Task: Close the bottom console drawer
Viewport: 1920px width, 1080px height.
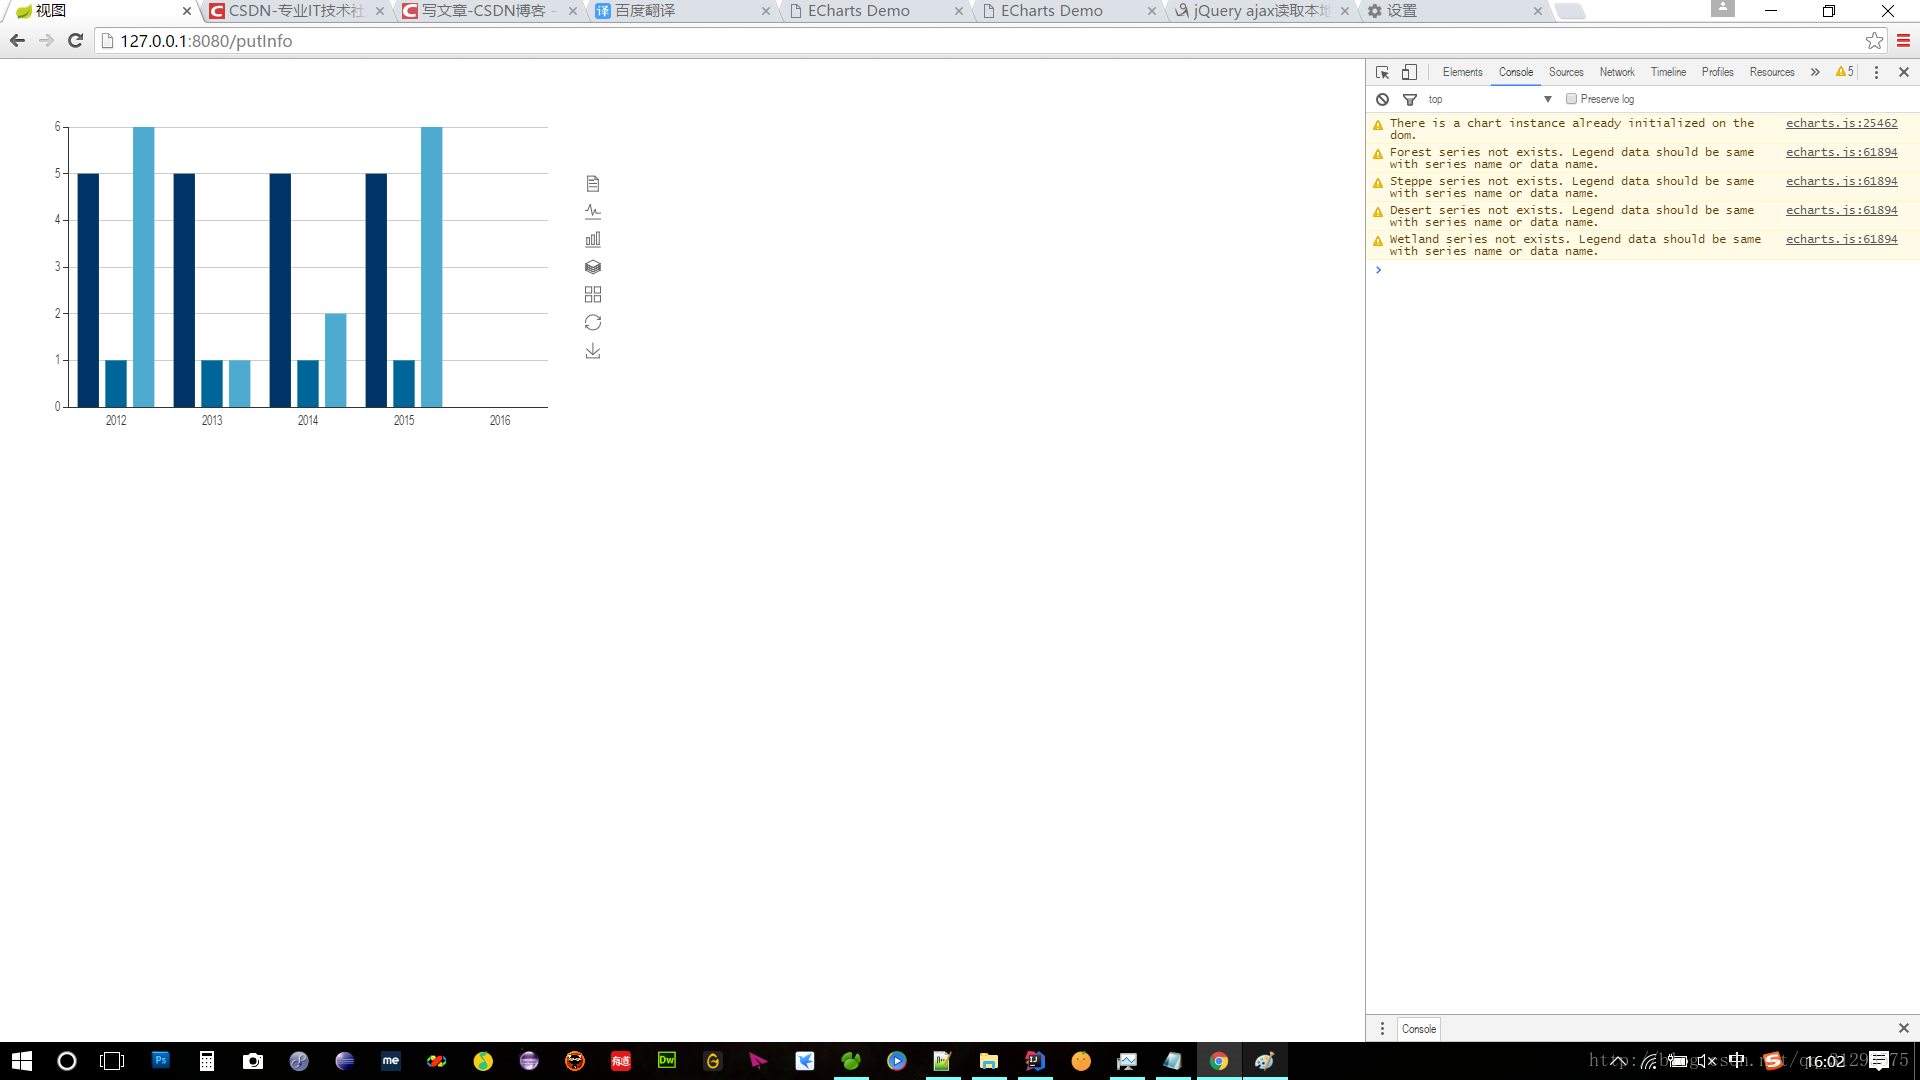Action: pos(1904,1028)
